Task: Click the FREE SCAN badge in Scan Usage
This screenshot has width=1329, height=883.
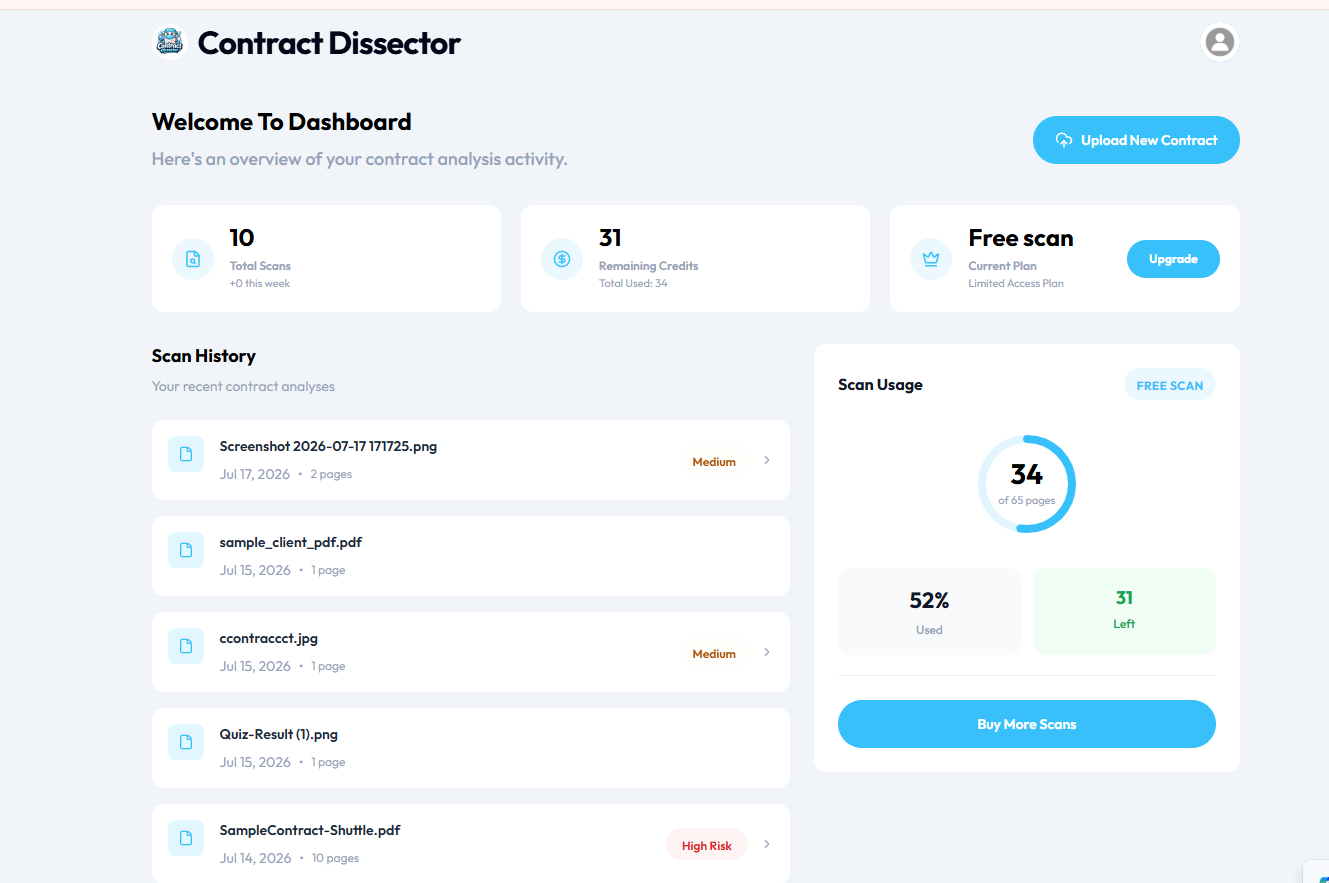Action: [1170, 385]
